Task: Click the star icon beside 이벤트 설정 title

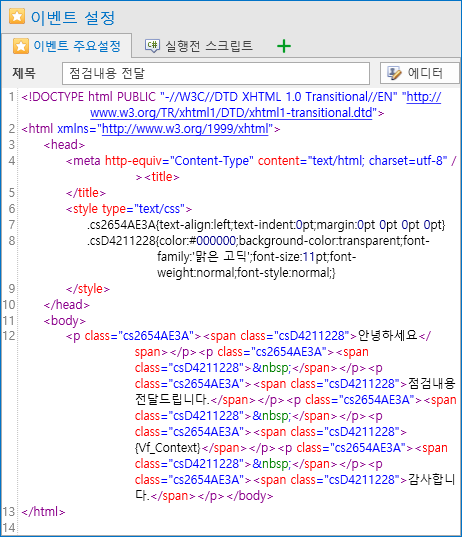Action: click(x=17, y=16)
